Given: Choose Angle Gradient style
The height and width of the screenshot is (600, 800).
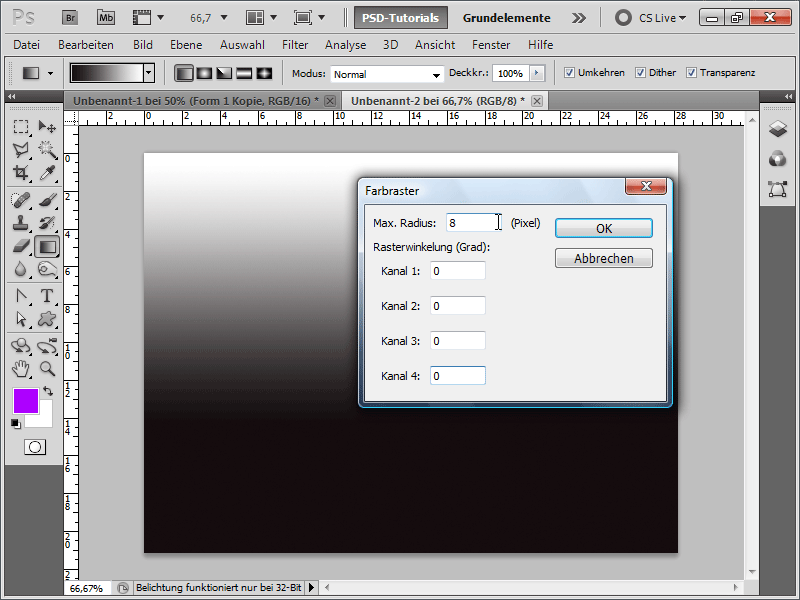Looking at the screenshot, I should (224, 73).
